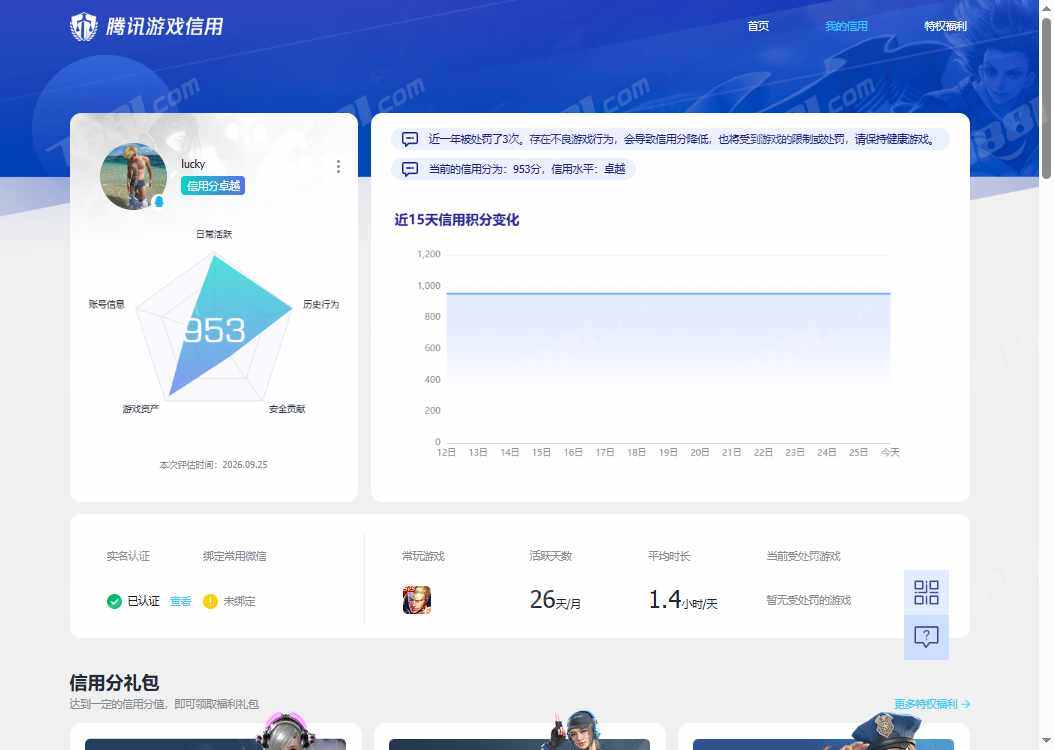Open the 我的信用 navigation tab
Screen dimensions: 1054x750
[x=846, y=26]
